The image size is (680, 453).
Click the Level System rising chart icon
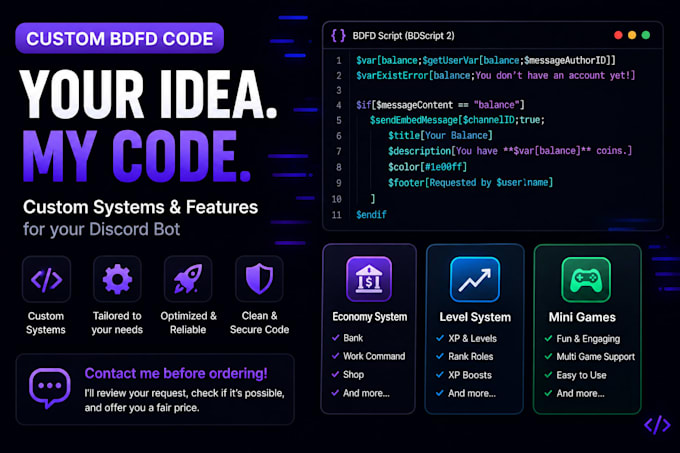tap(475, 279)
